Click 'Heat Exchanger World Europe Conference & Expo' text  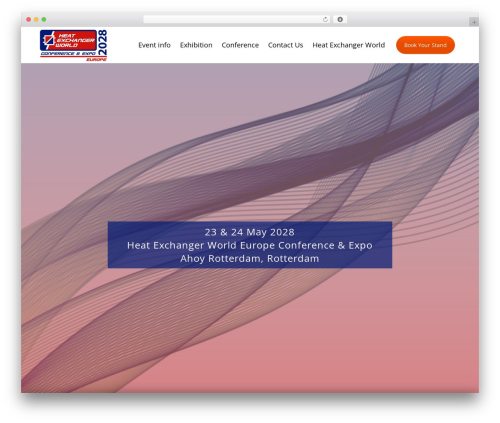point(250,245)
